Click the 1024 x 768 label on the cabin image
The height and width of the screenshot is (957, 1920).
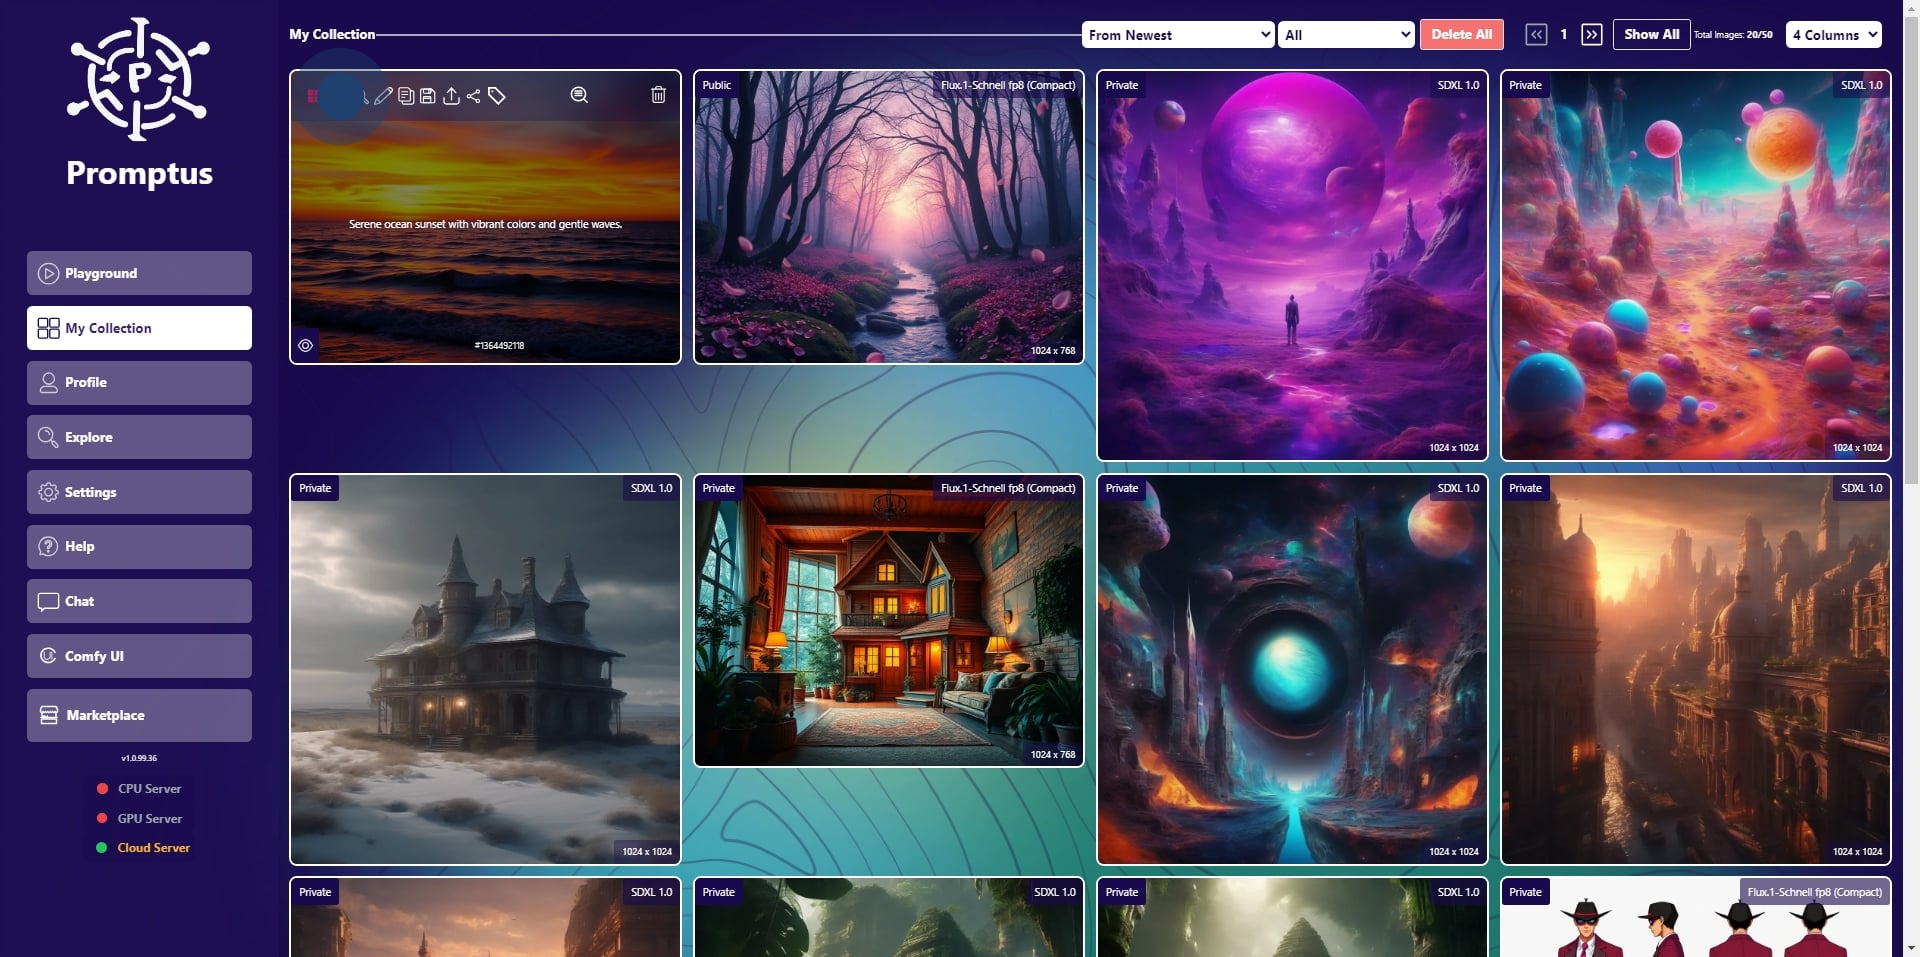click(x=1053, y=755)
